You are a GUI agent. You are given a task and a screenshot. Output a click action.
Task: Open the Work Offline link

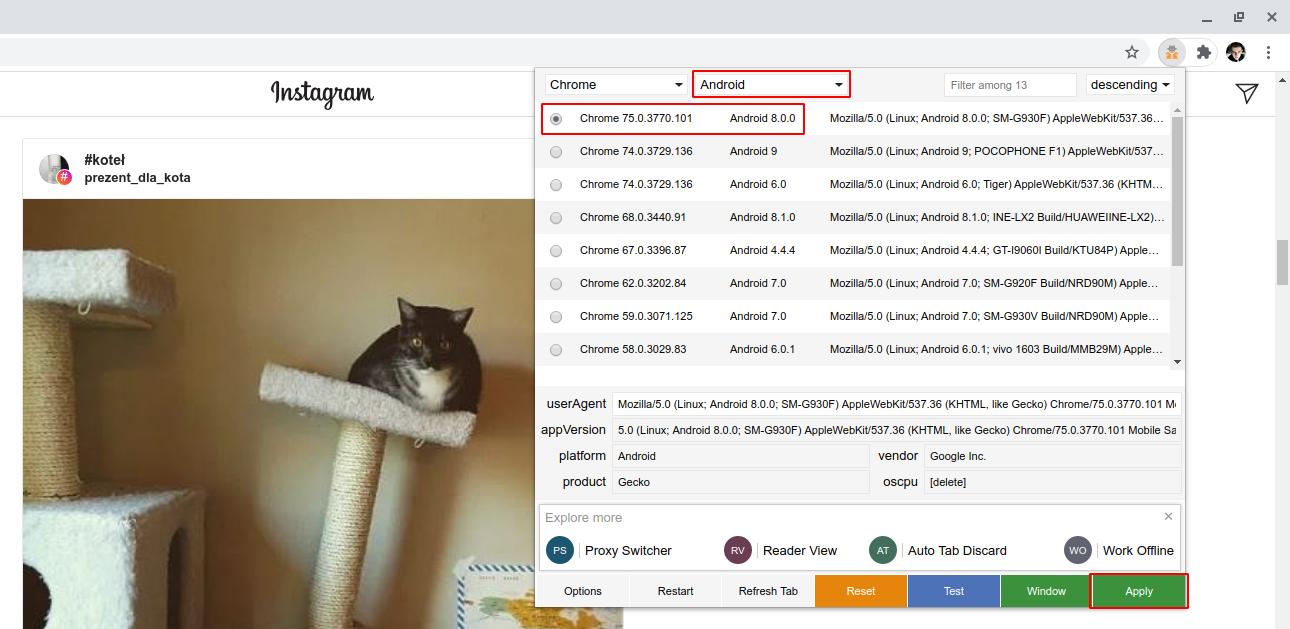1138,550
